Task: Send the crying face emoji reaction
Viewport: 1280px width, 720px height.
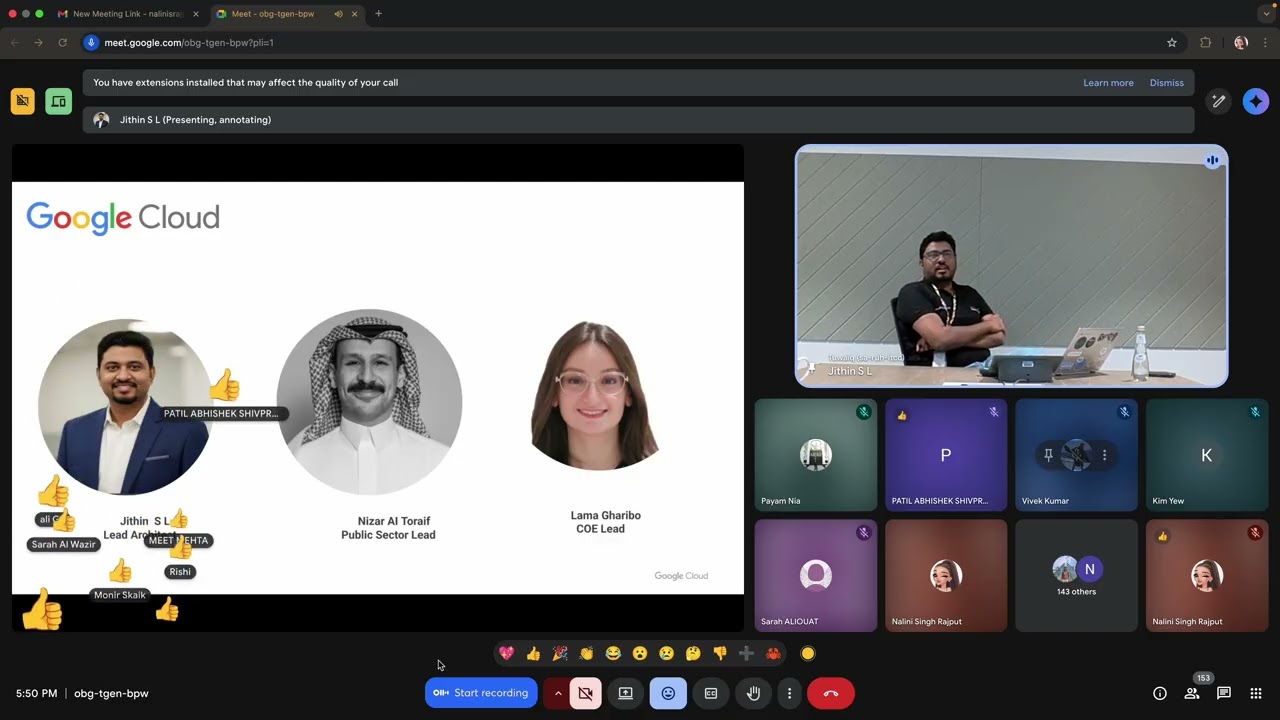Action: (666, 654)
